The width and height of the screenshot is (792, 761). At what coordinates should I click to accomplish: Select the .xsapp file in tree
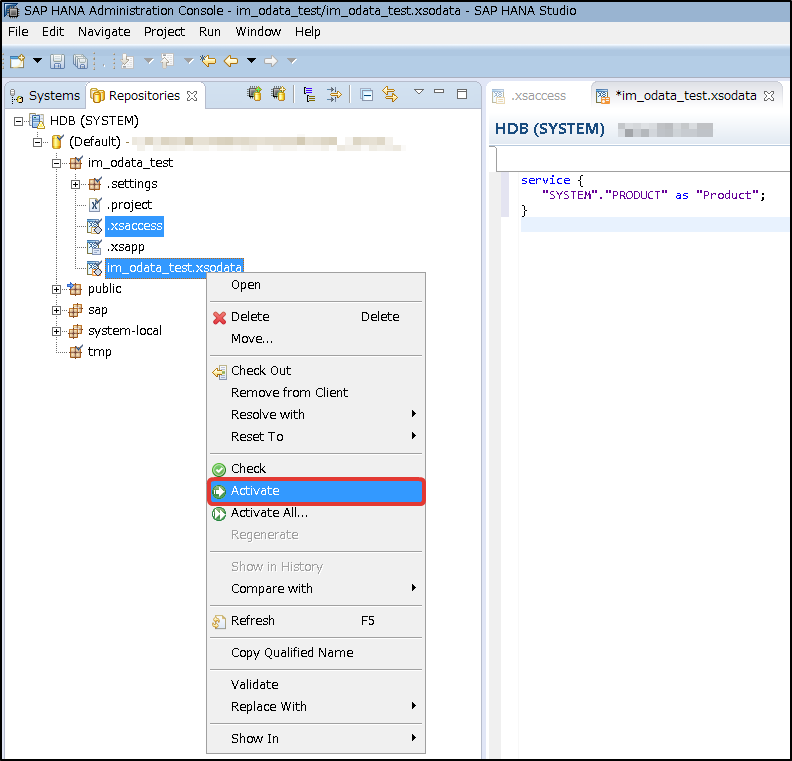tap(126, 247)
